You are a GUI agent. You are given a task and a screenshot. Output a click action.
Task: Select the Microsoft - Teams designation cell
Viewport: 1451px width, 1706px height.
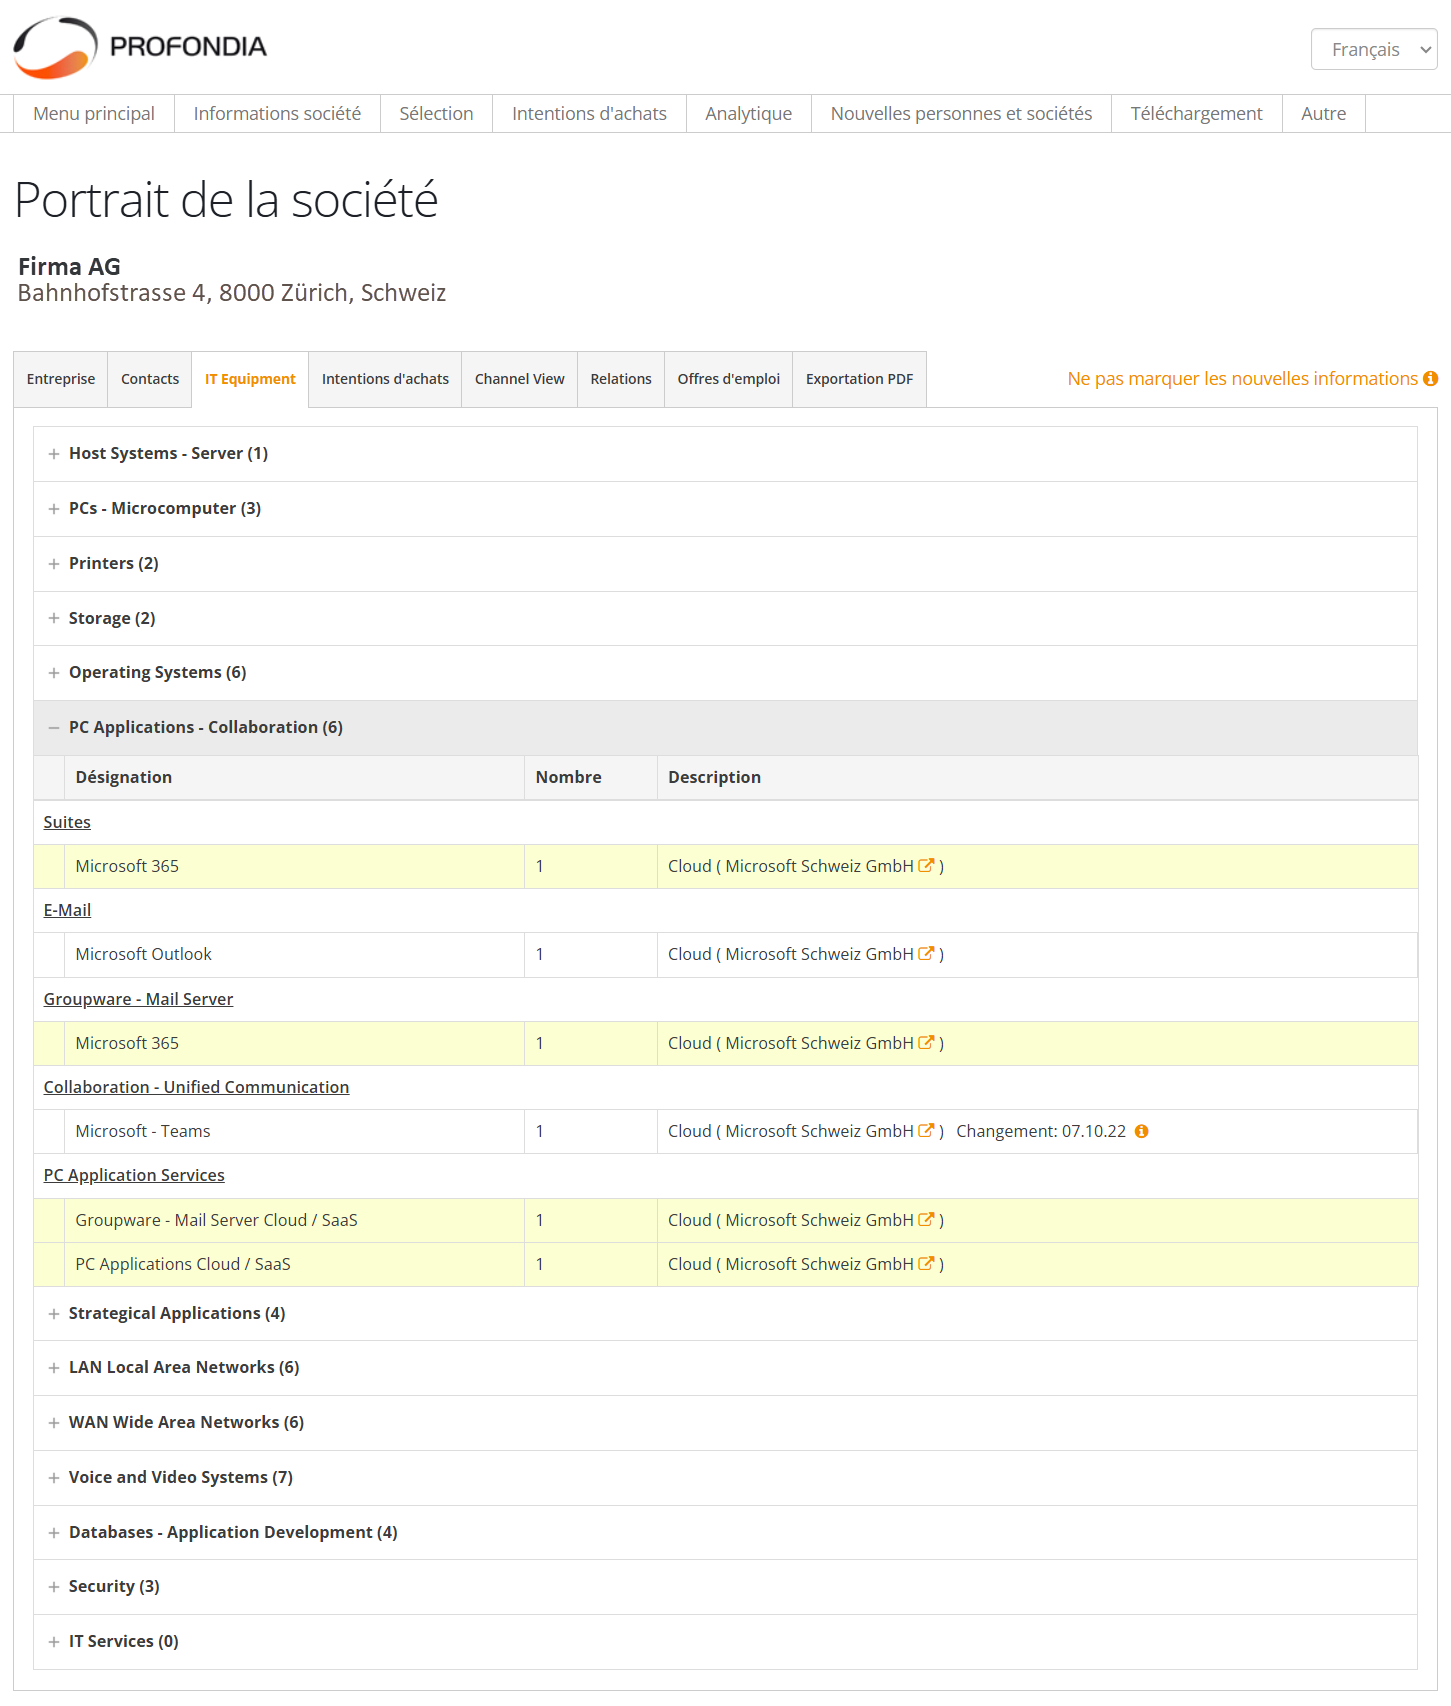point(294,1131)
